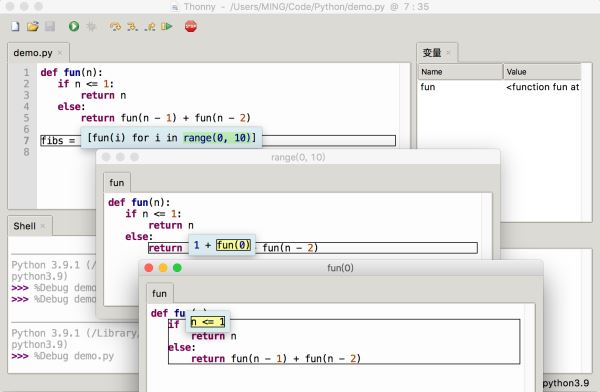Select the fun variable row

[x=499, y=87]
